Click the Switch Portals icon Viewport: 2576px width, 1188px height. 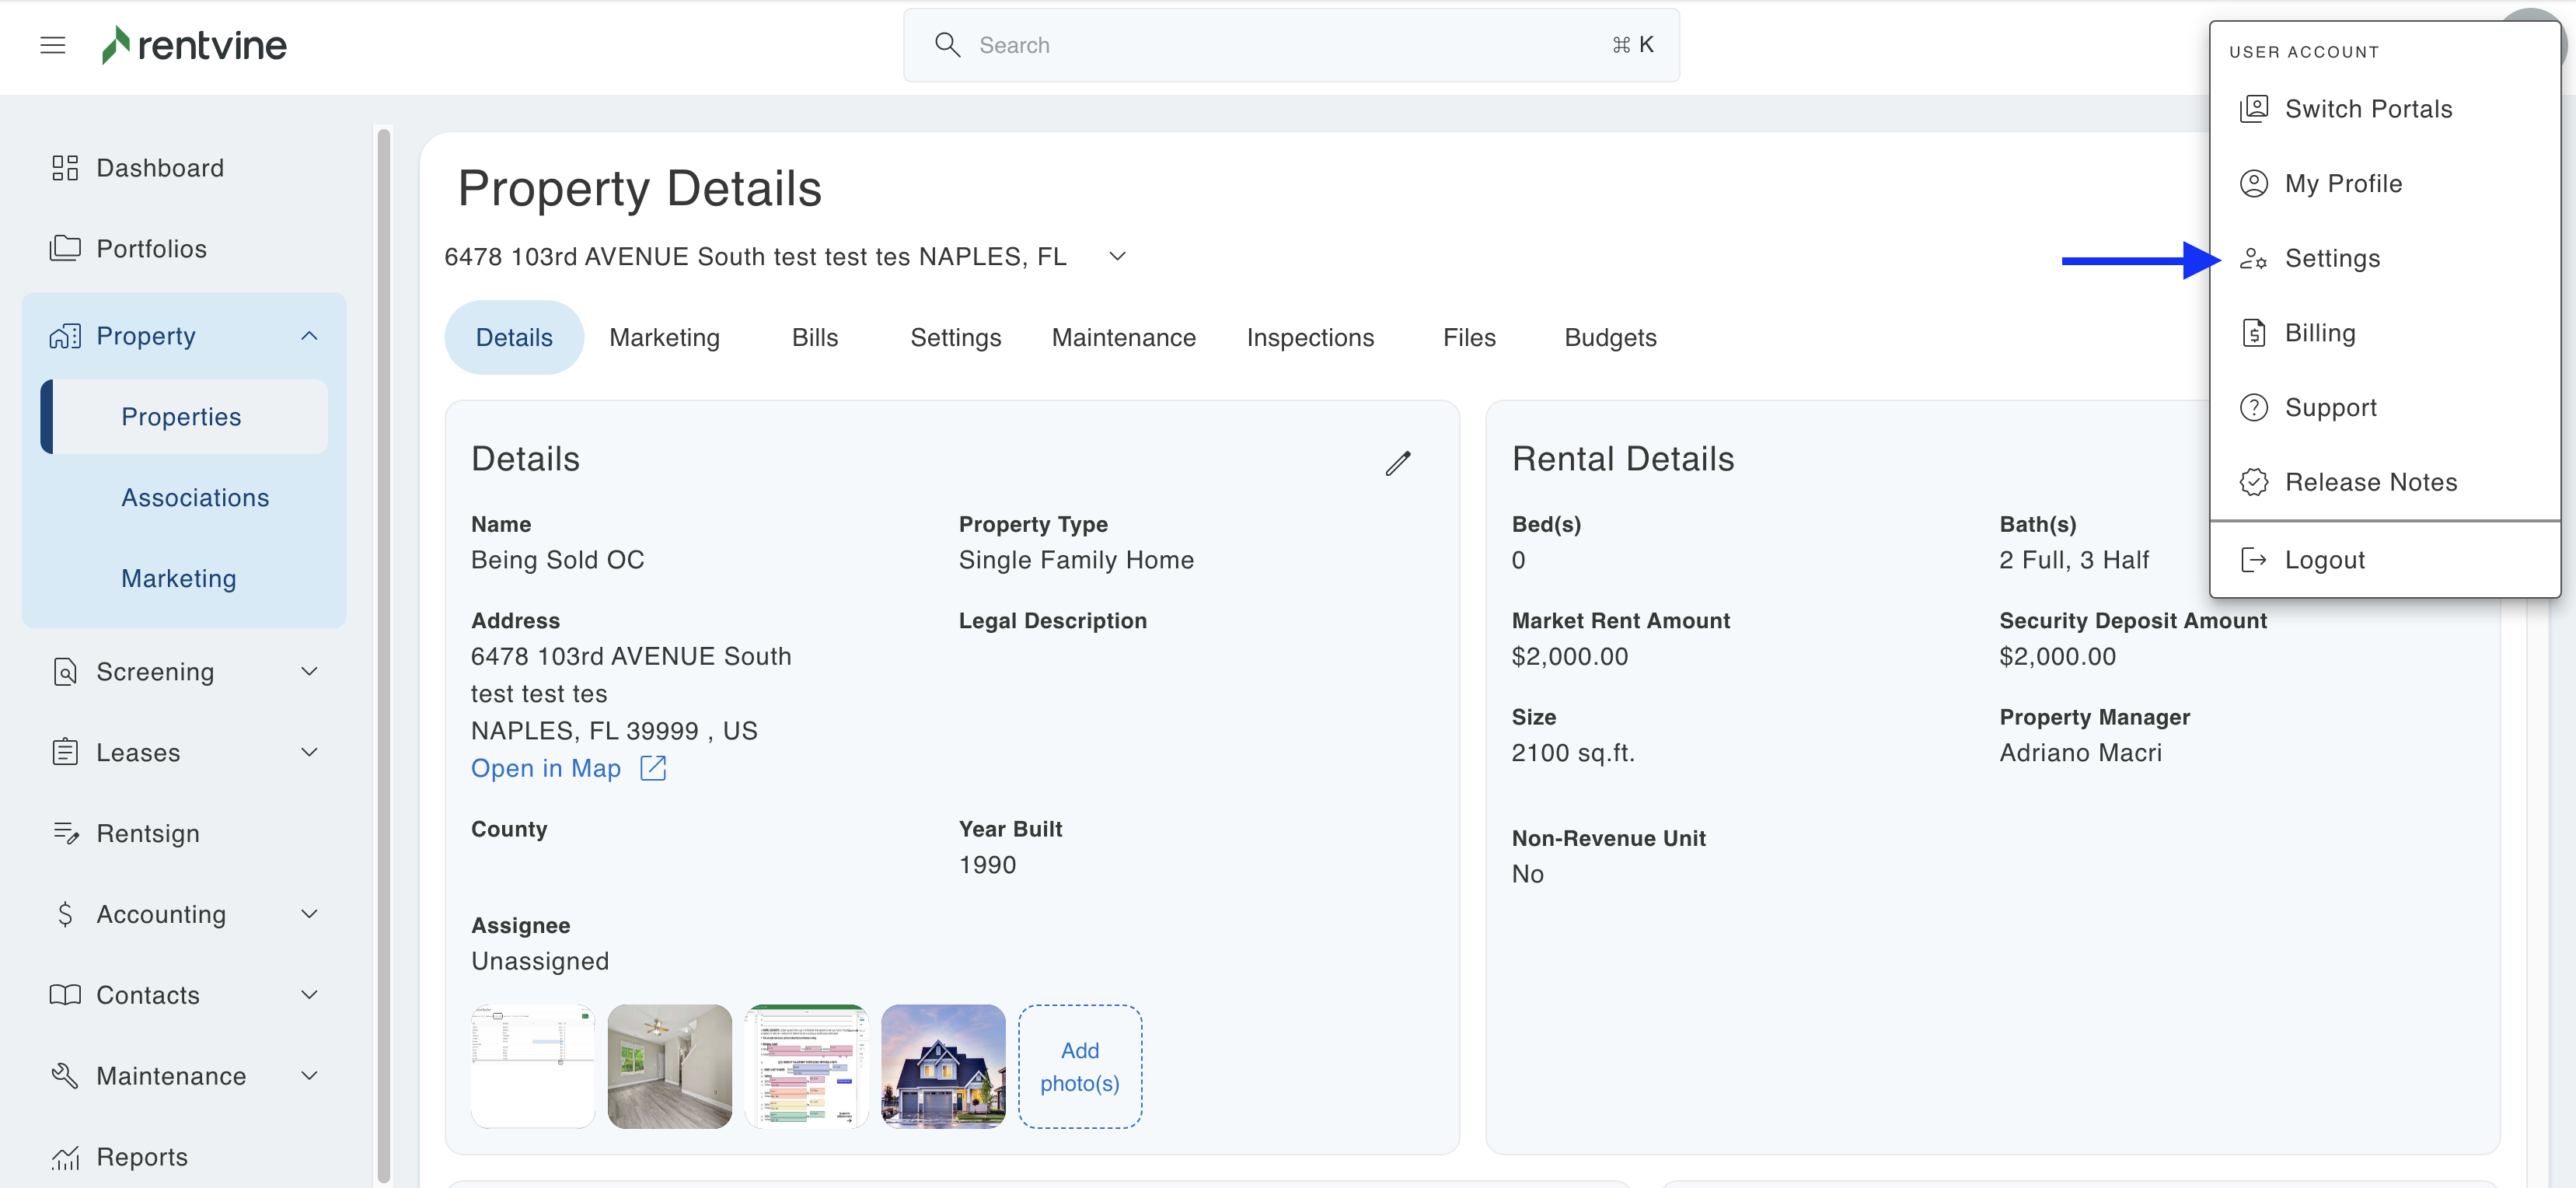2253,108
